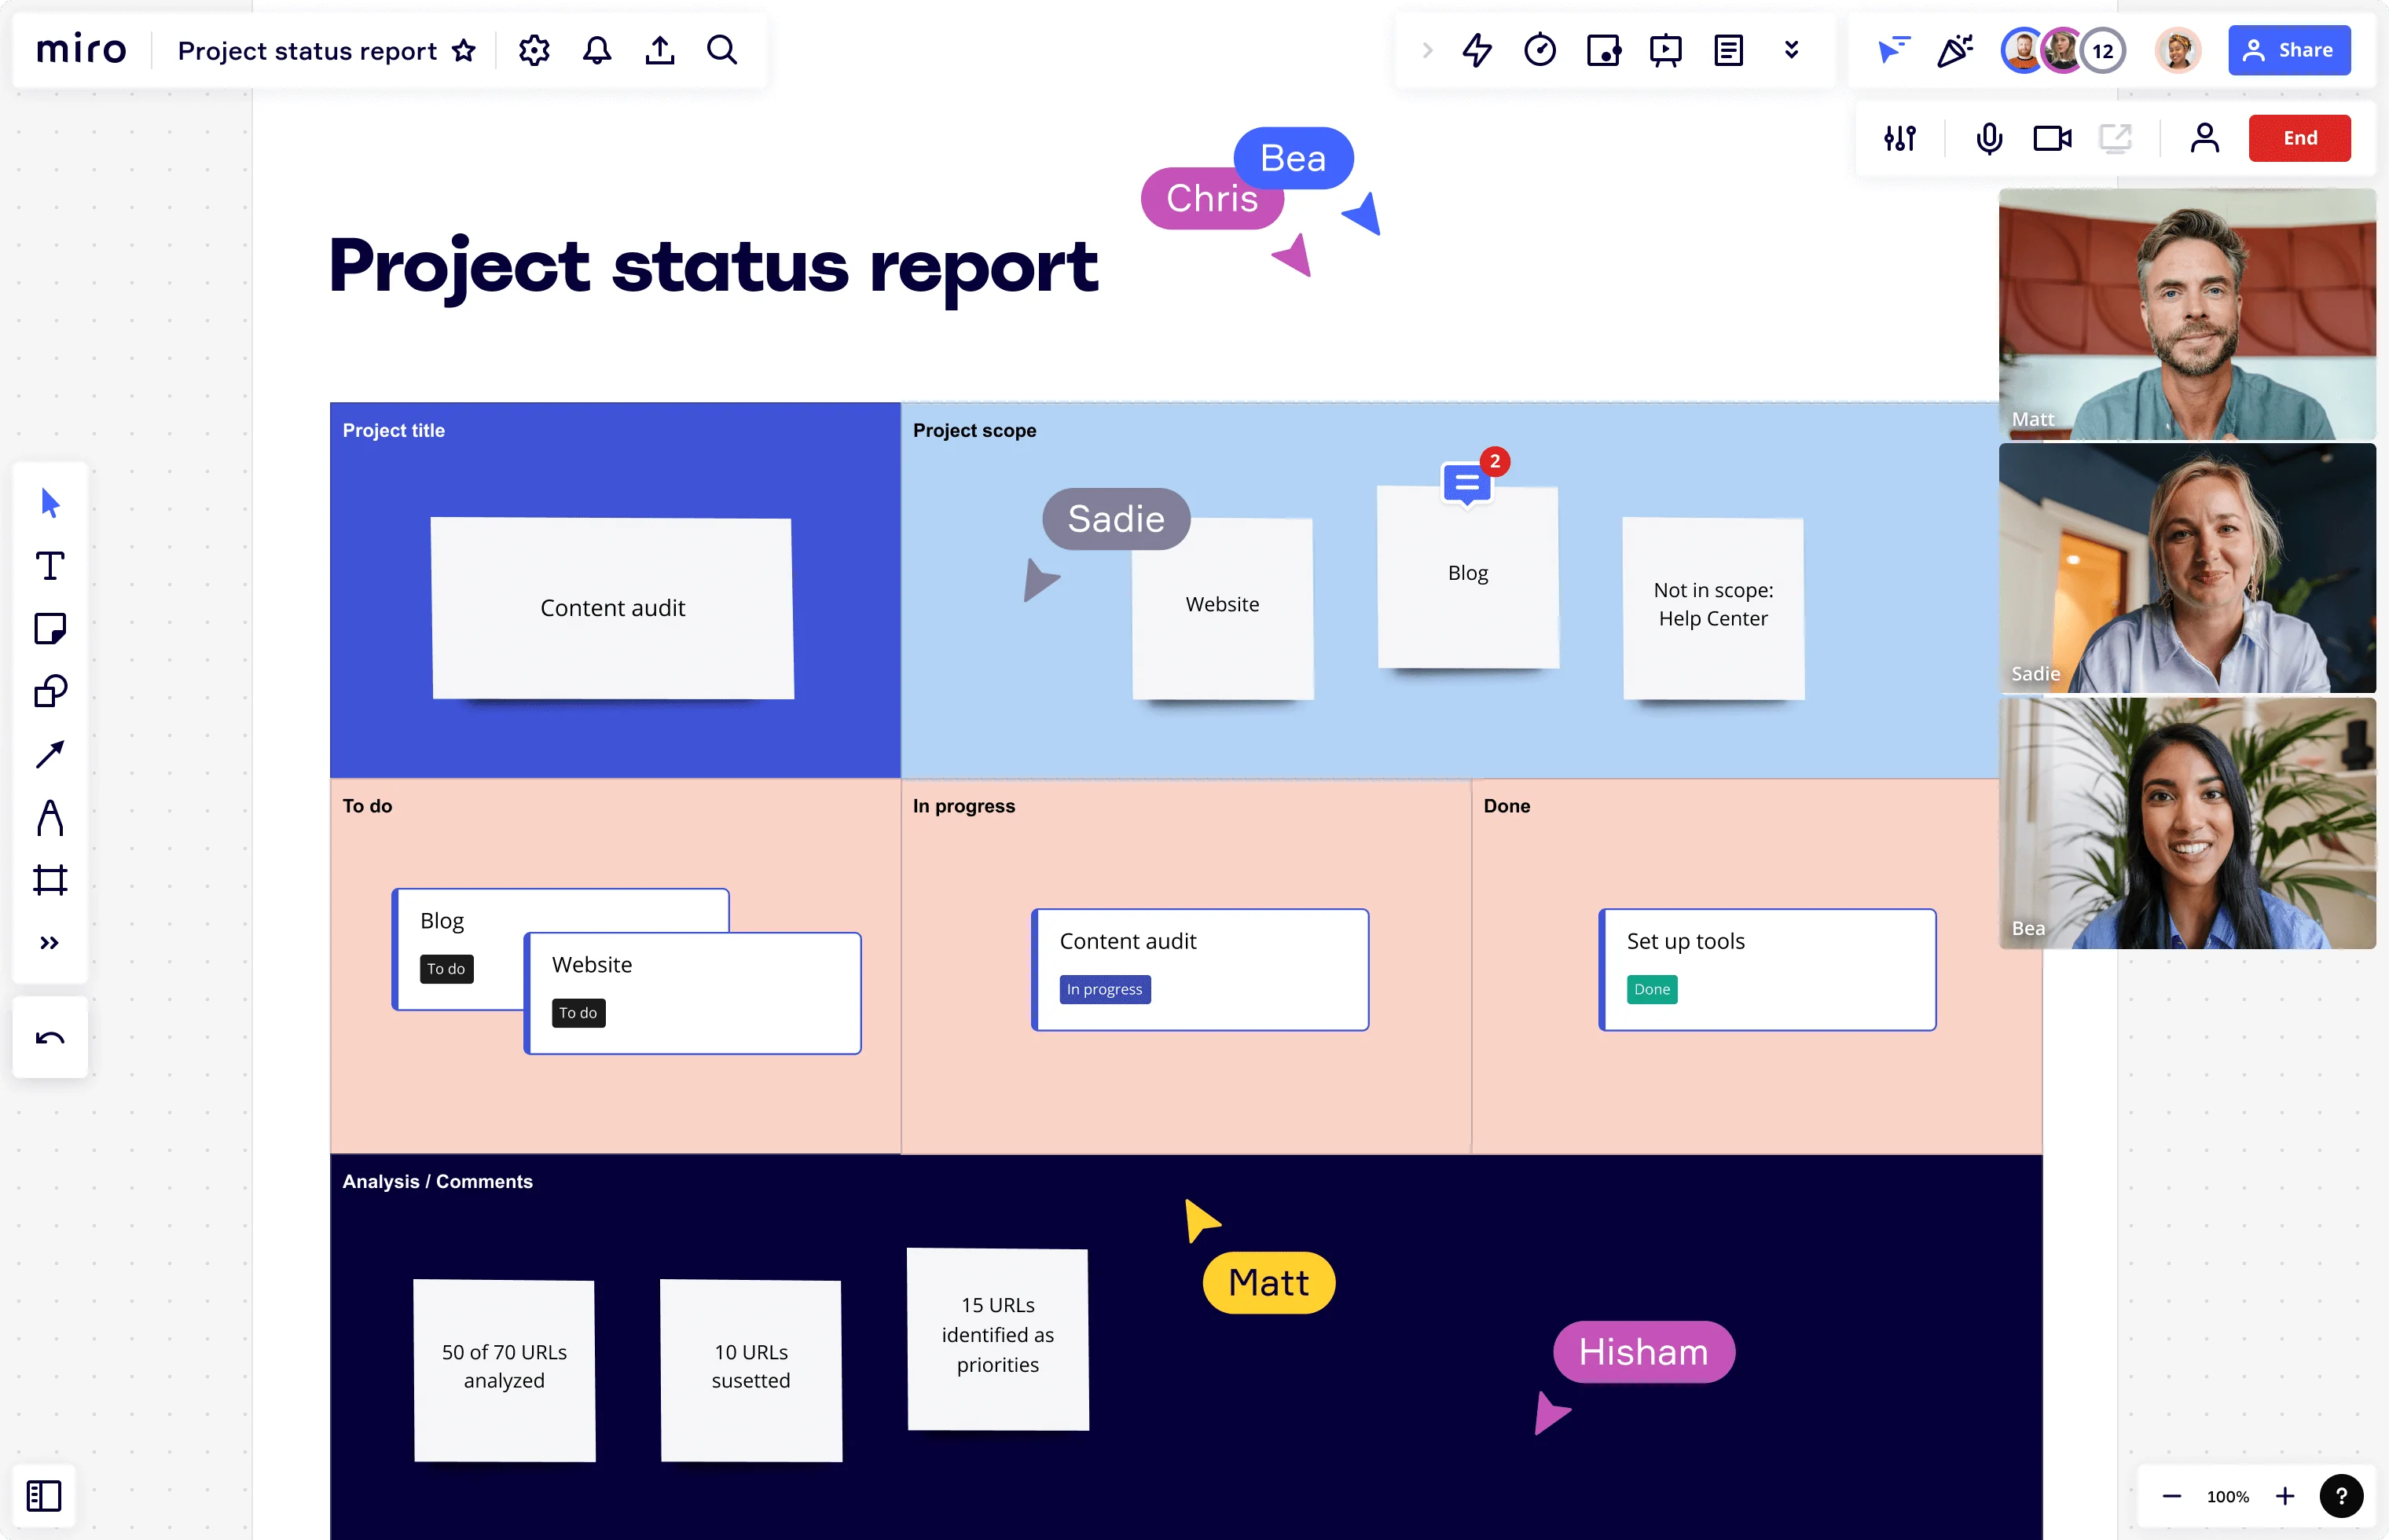
Task: Click the shapes tool in sidebar
Action: coord(50,691)
